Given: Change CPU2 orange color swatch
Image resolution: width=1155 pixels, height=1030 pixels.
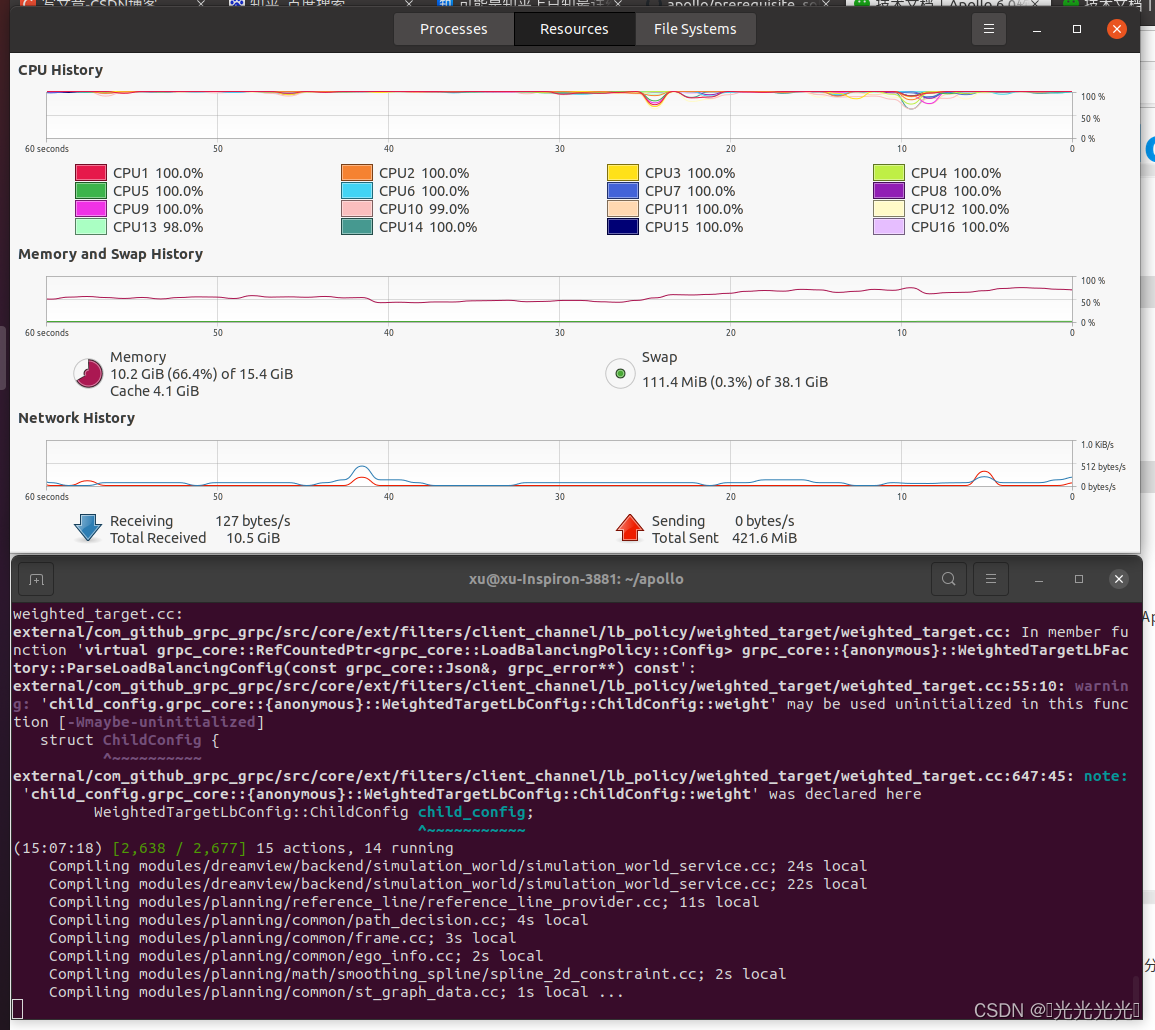Looking at the screenshot, I should pyautogui.click(x=357, y=172).
